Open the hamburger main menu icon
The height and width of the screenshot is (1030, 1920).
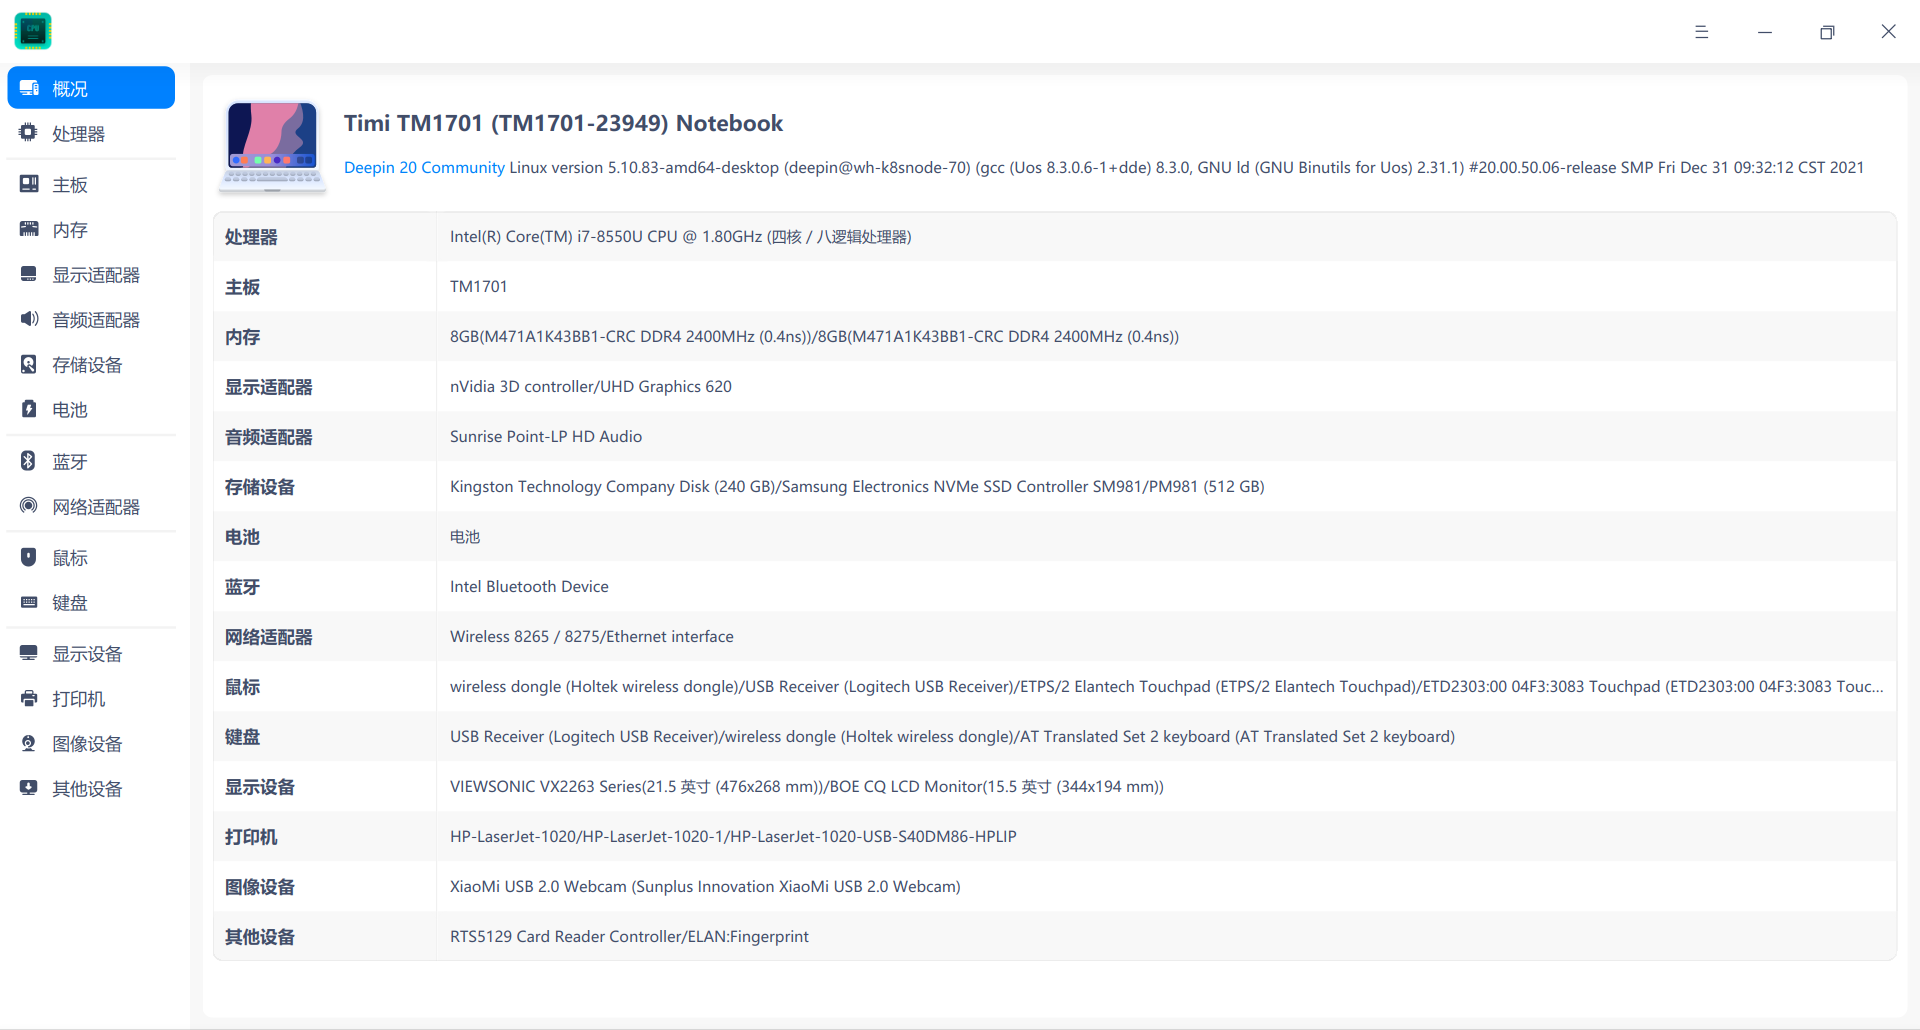point(1701,32)
